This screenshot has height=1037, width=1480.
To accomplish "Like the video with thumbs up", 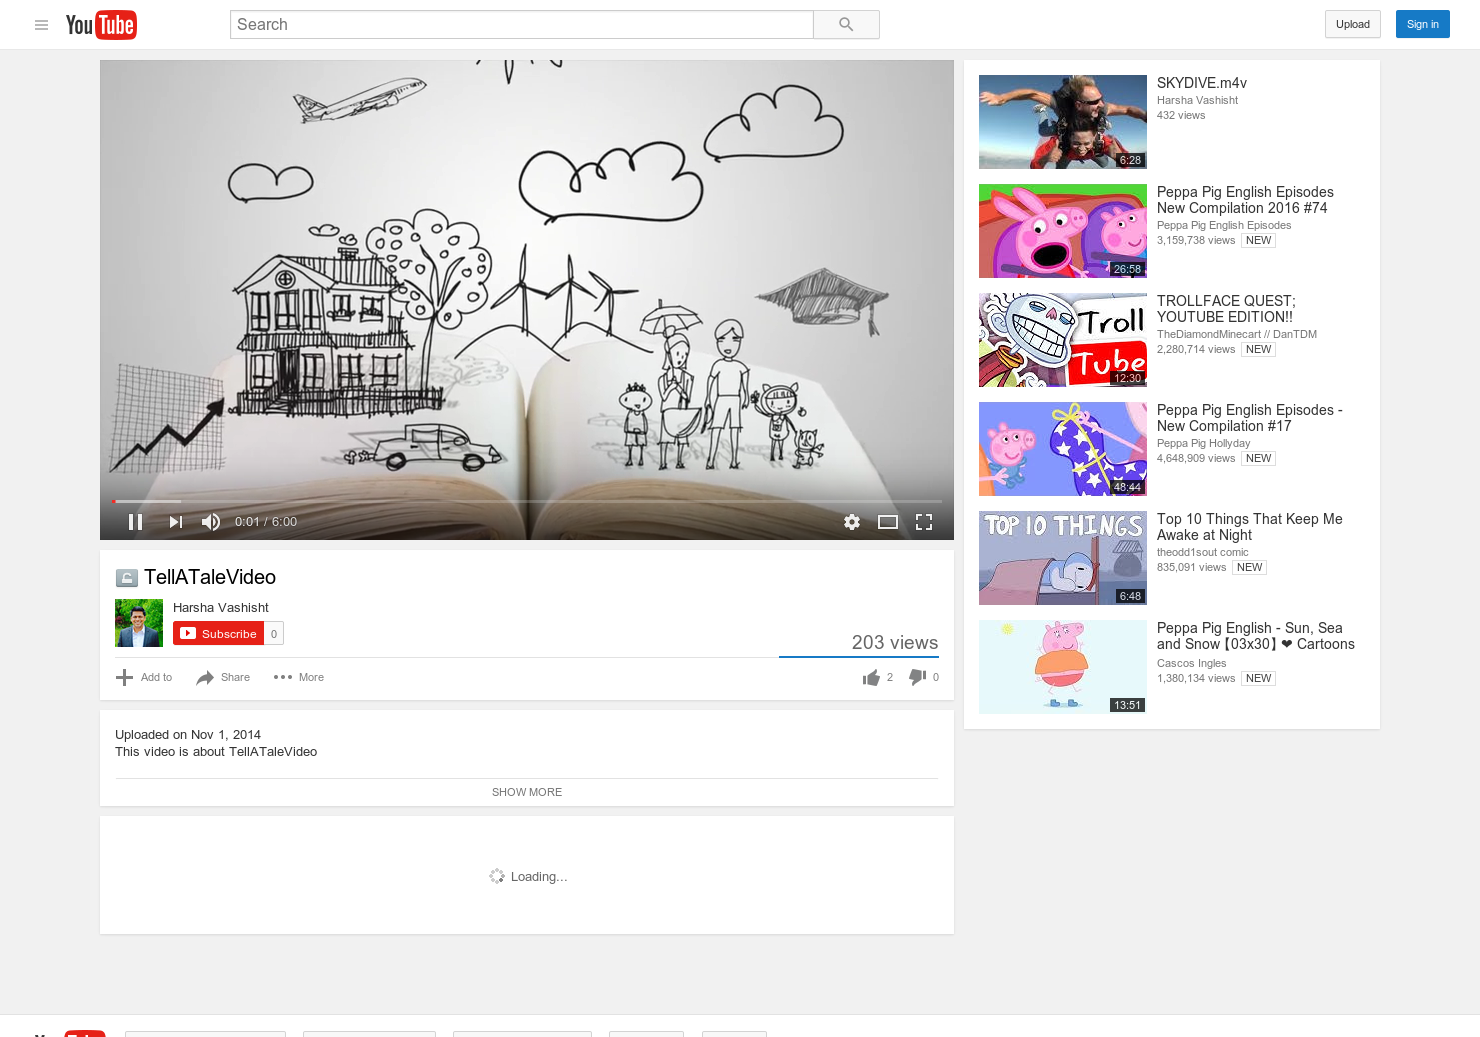I will coord(872,678).
